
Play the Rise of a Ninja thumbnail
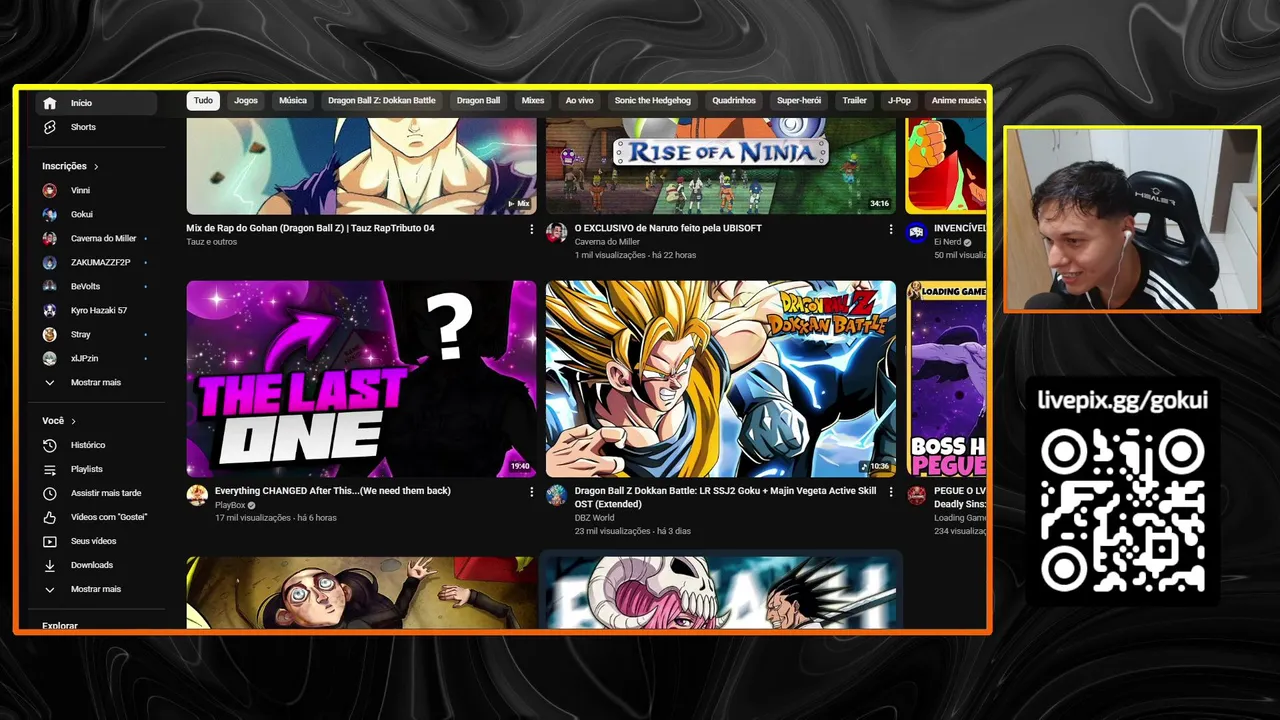pos(721,166)
